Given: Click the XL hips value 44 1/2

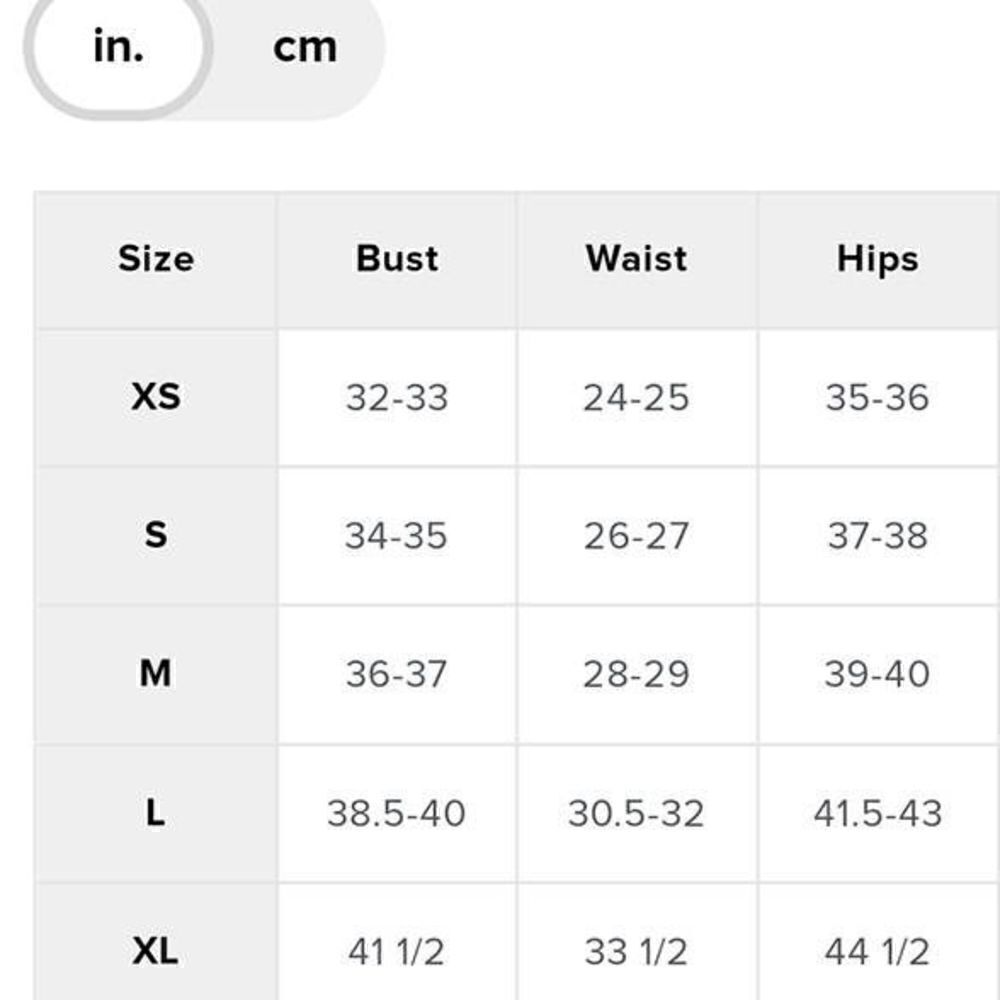Looking at the screenshot, I should click(x=878, y=952).
